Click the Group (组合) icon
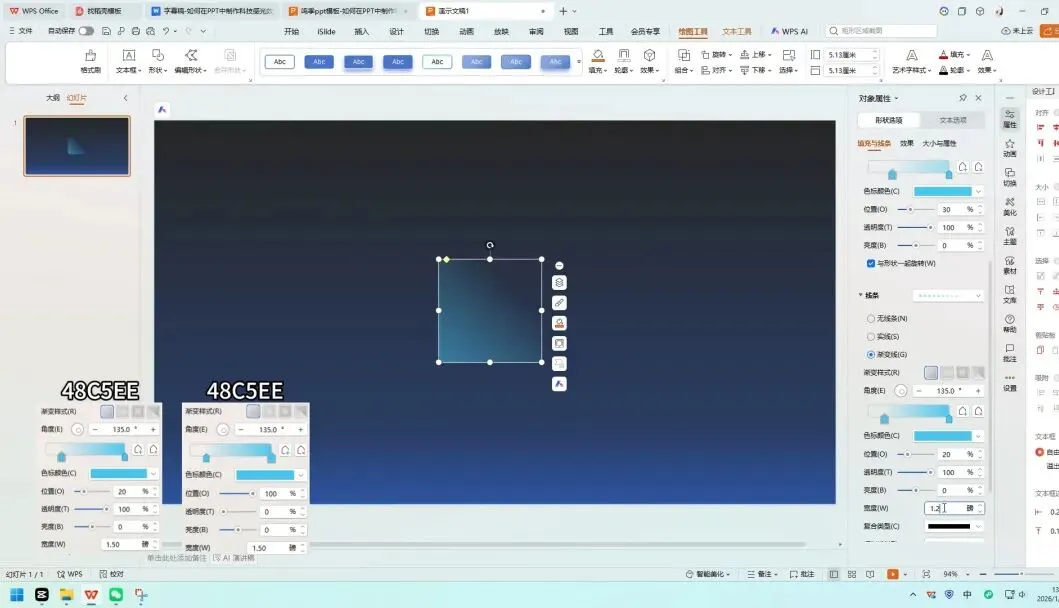This screenshot has height=608, width=1059. pyautogui.click(x=683, y=55)
